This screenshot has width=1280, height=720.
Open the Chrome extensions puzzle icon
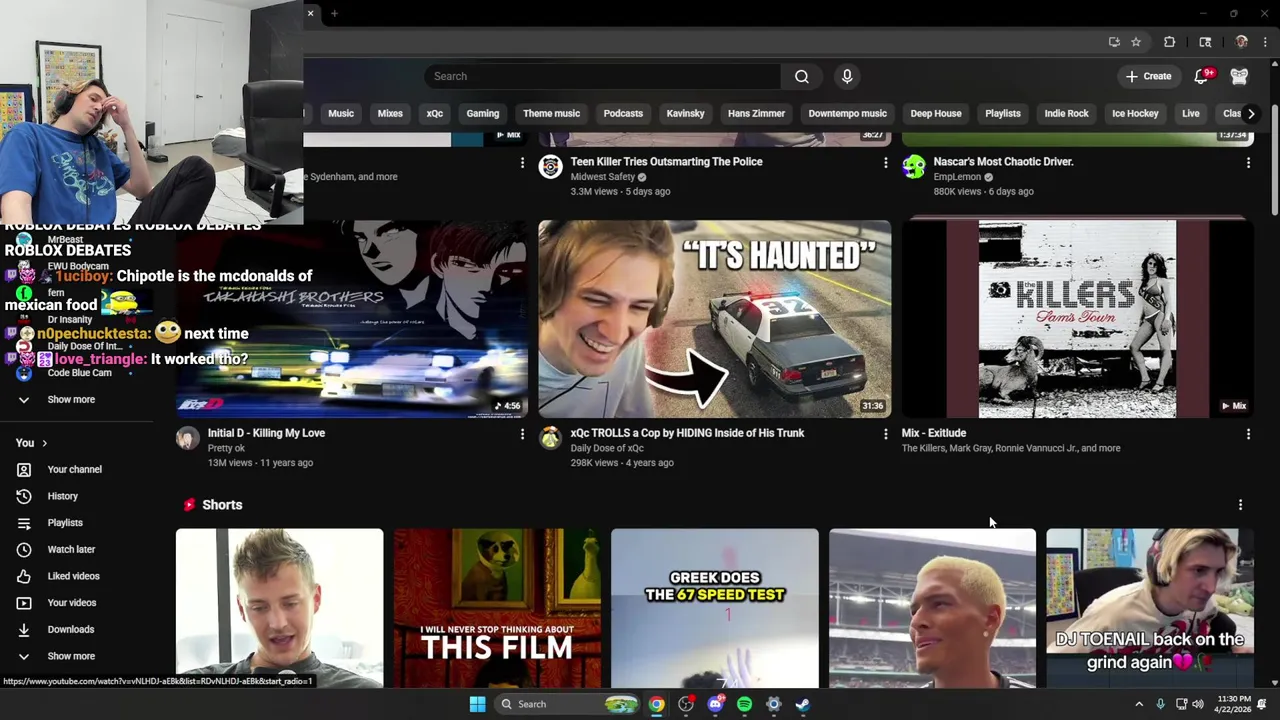1169,42
